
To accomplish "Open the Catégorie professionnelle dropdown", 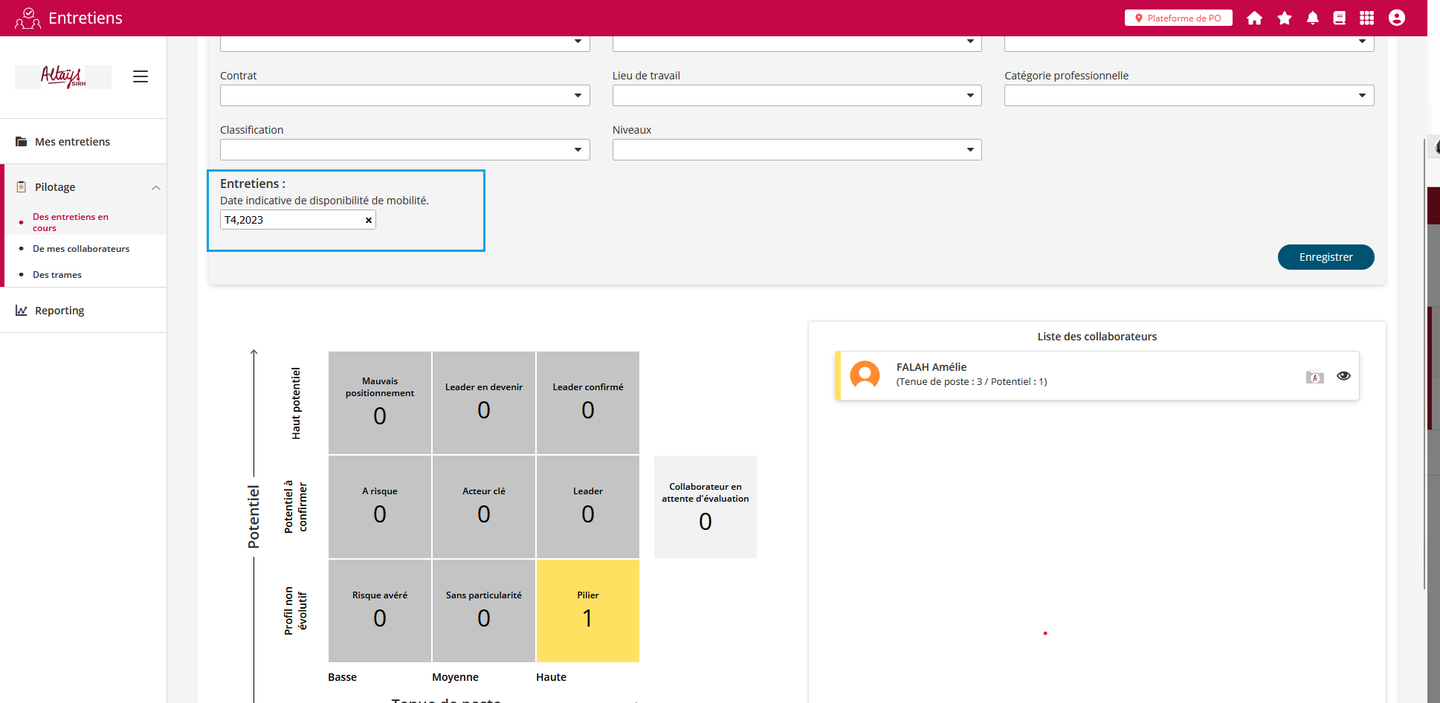I will (1188, 95).
